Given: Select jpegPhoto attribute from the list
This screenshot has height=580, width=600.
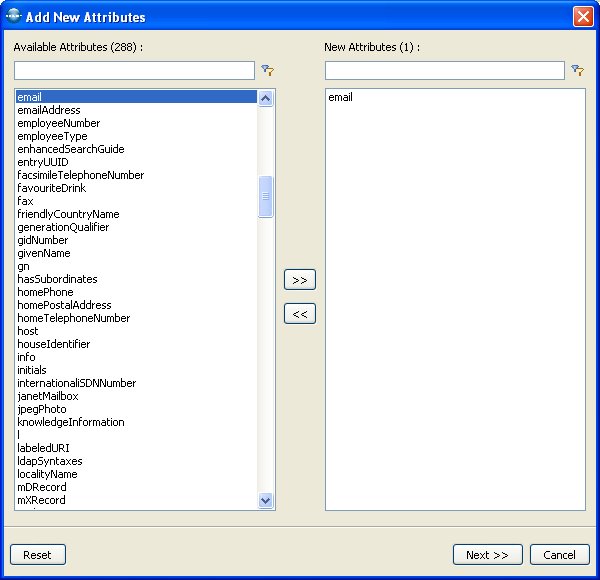Looking at the screenshot, I should coord(42,409).
